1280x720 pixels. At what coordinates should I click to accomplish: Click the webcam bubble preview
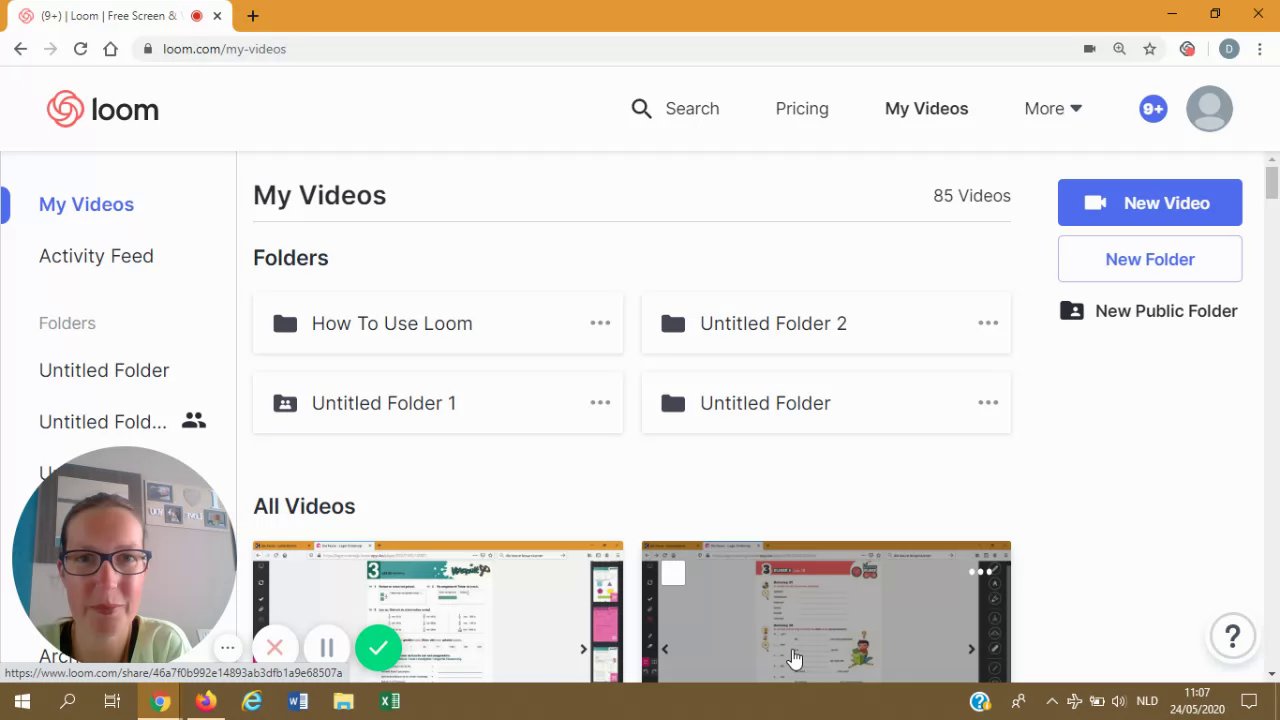(x=124, y=557)
